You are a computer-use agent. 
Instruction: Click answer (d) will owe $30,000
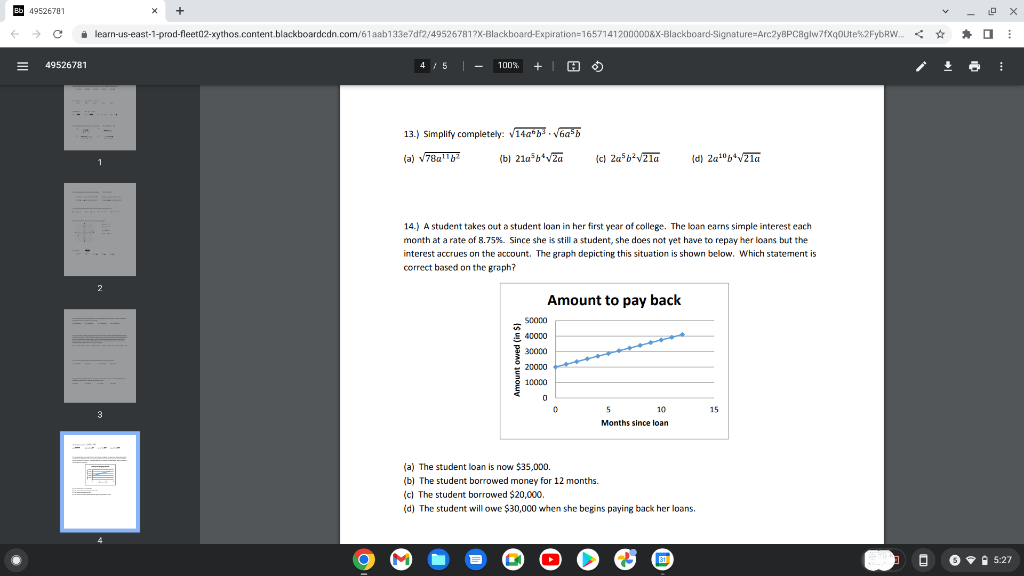click(x=549, y=508)
